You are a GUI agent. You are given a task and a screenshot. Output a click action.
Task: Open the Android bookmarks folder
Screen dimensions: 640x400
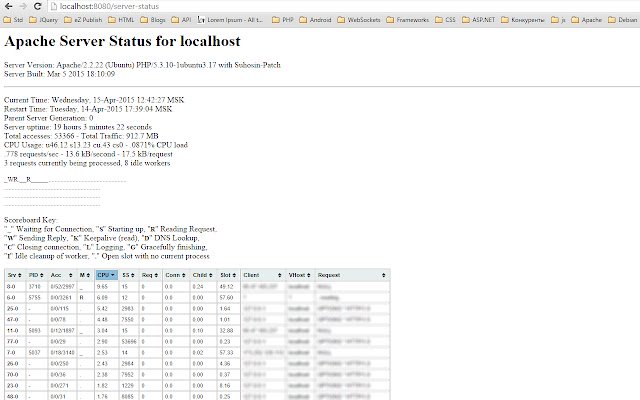click(316, 20)
